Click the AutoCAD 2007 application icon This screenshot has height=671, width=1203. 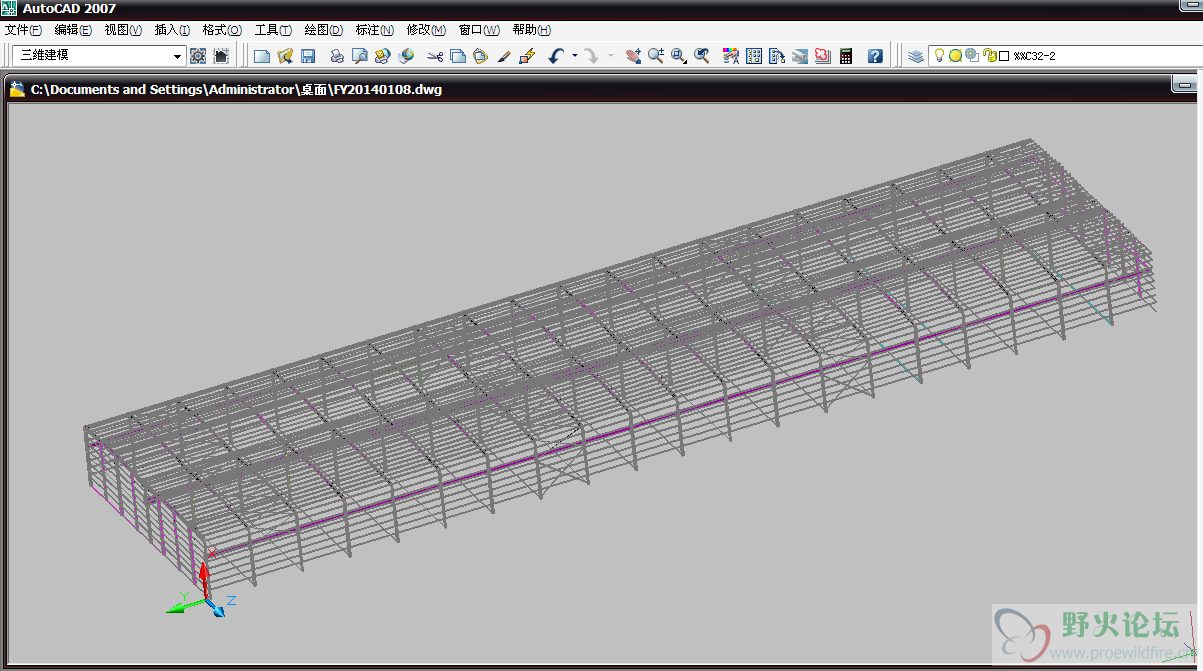coord(10,9)
